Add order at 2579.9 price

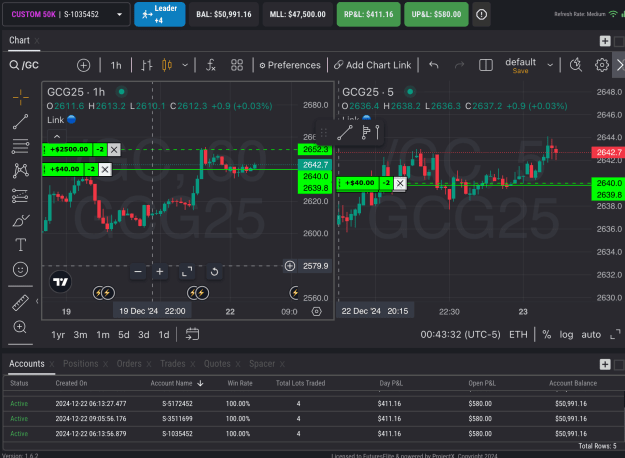pos(290,265)
